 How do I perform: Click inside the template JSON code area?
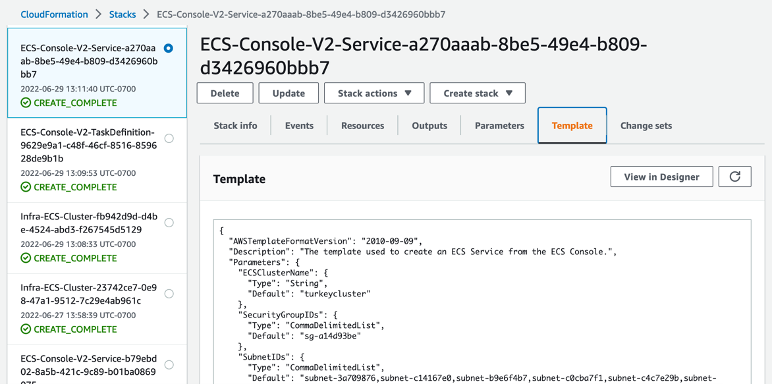point(482,301)
